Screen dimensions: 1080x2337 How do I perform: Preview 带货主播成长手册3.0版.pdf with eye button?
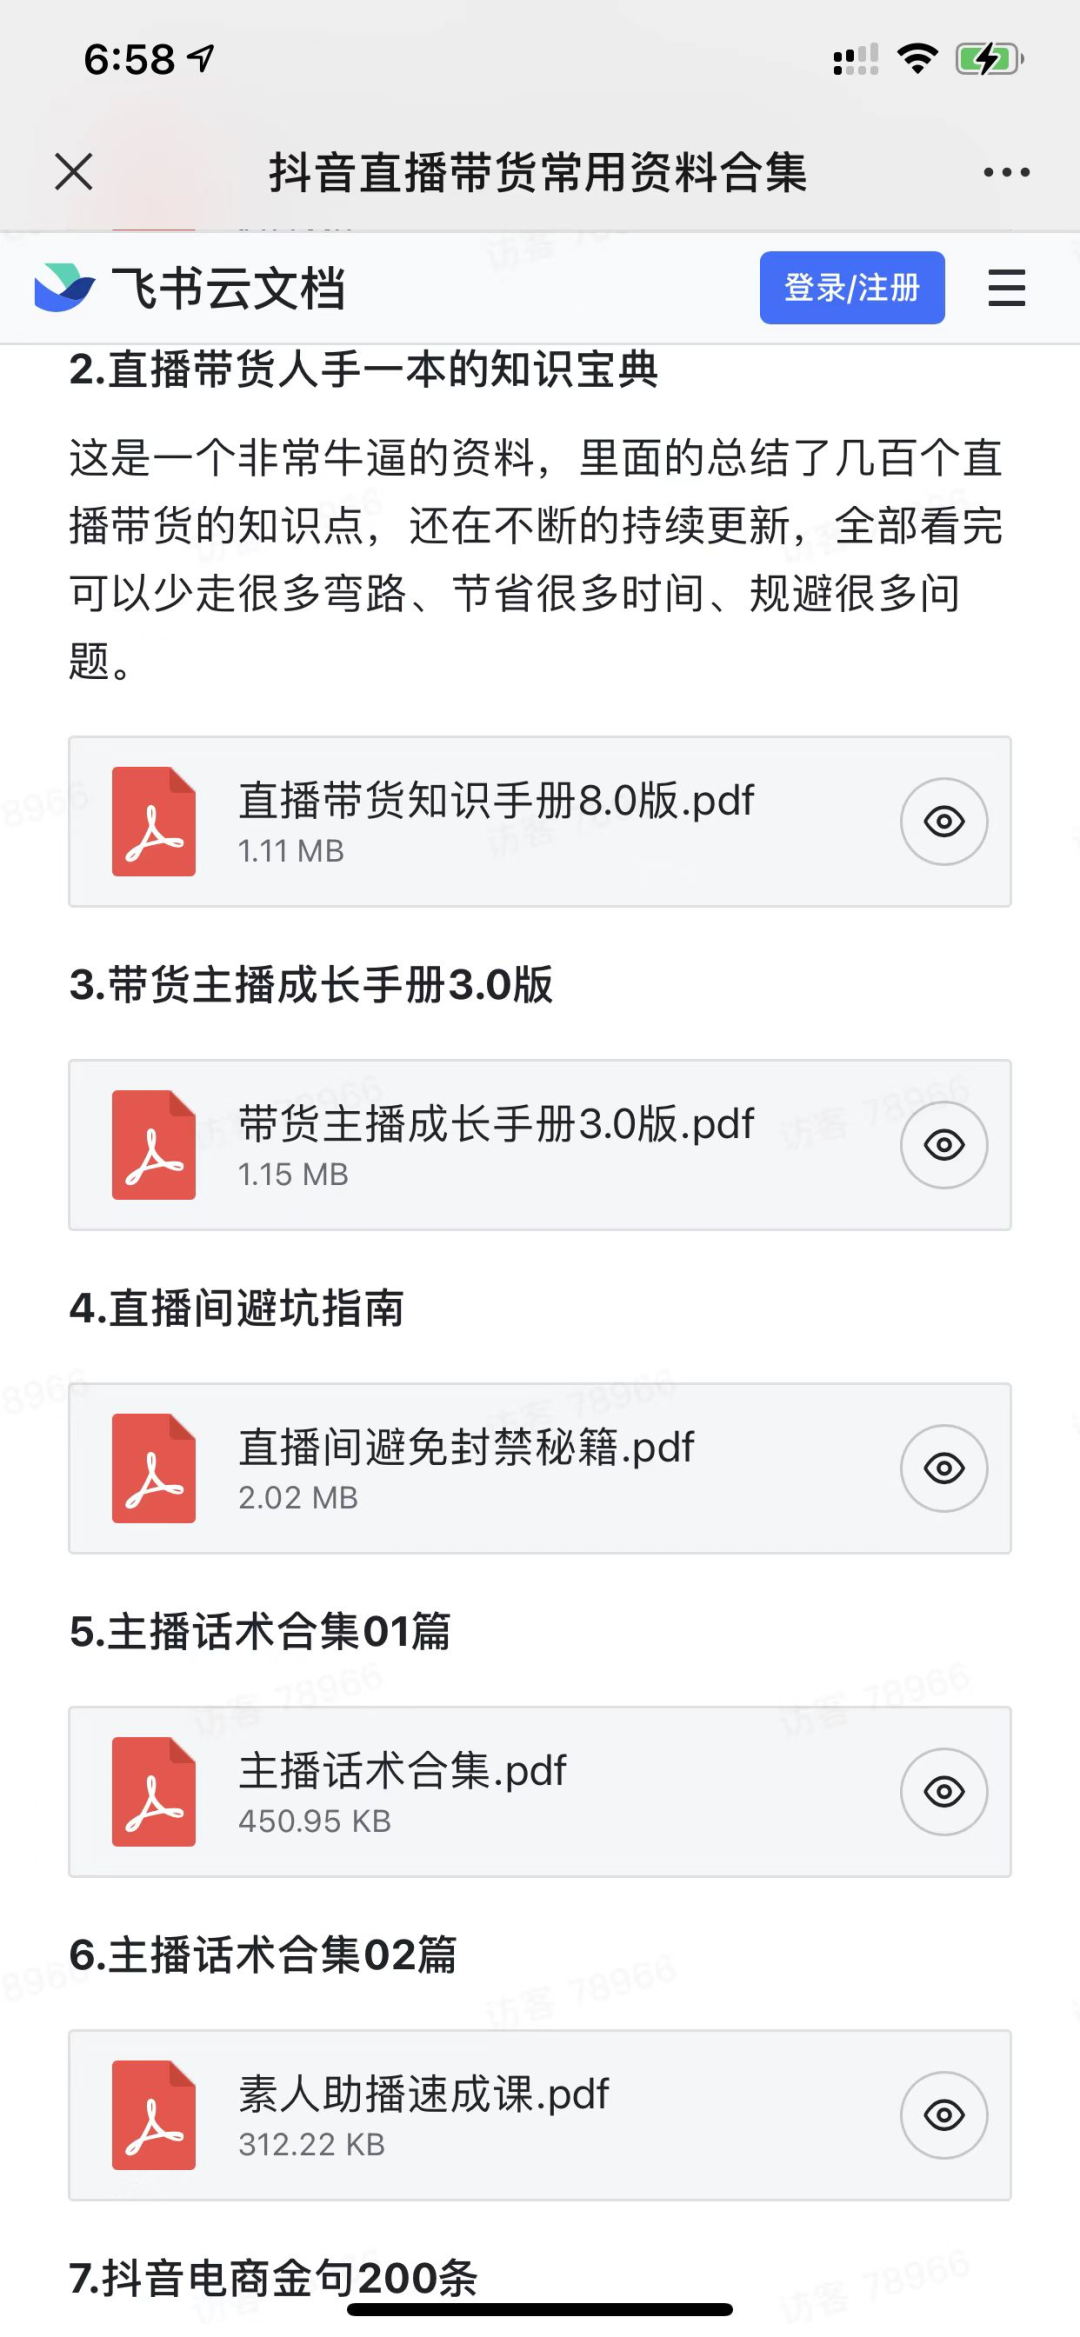[x=944, y=1145]
